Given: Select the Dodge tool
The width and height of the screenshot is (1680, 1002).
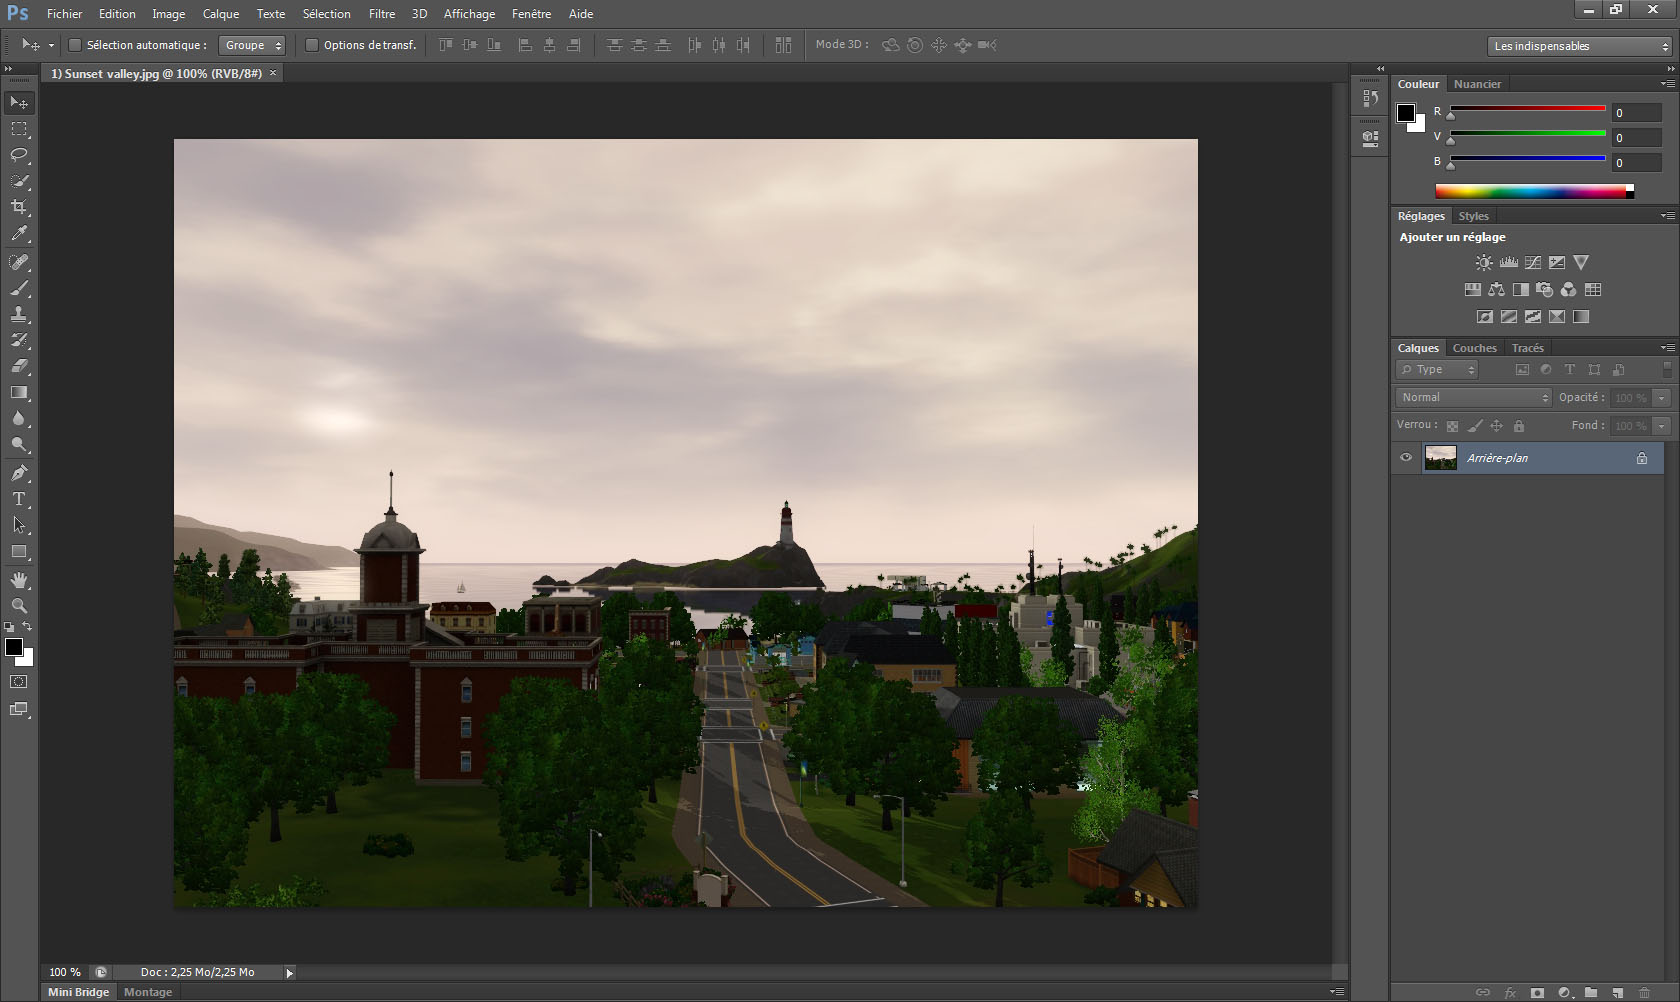Looking at the screenshot, I should pyautogui.click(x=19, y=444).
